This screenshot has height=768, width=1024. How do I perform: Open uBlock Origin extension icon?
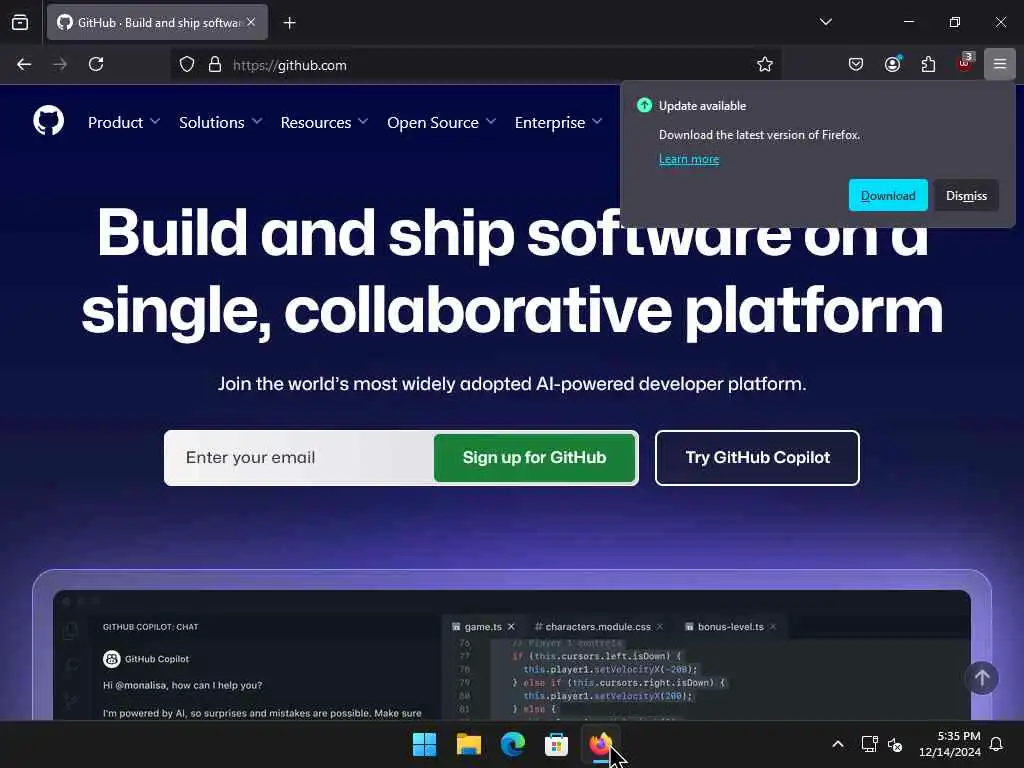point(965,63)
